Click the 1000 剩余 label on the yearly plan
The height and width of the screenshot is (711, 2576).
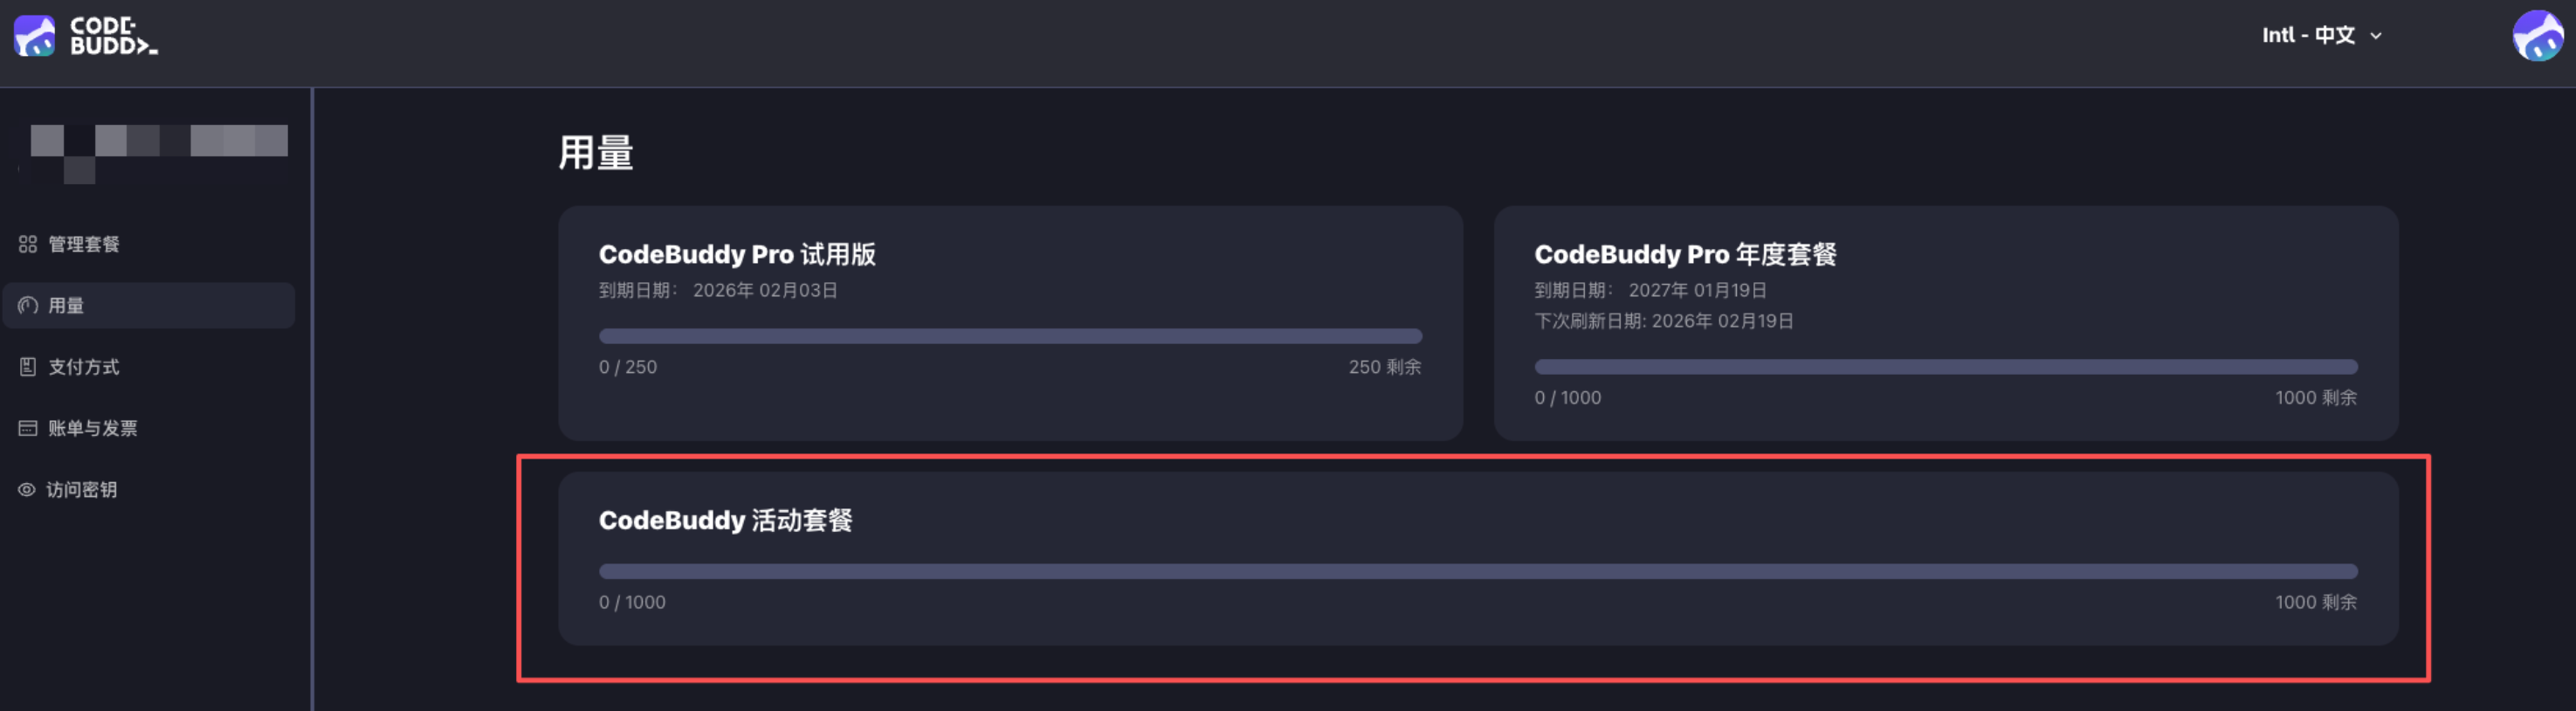pos(2315,397)
